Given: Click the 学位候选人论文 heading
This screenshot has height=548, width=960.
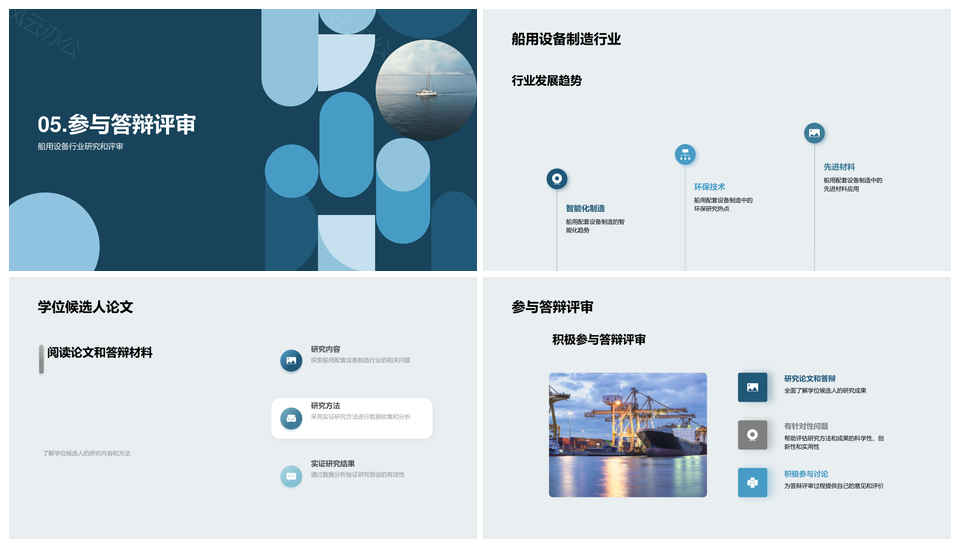Looking at the screenshot, I should (x=85, y=307).
